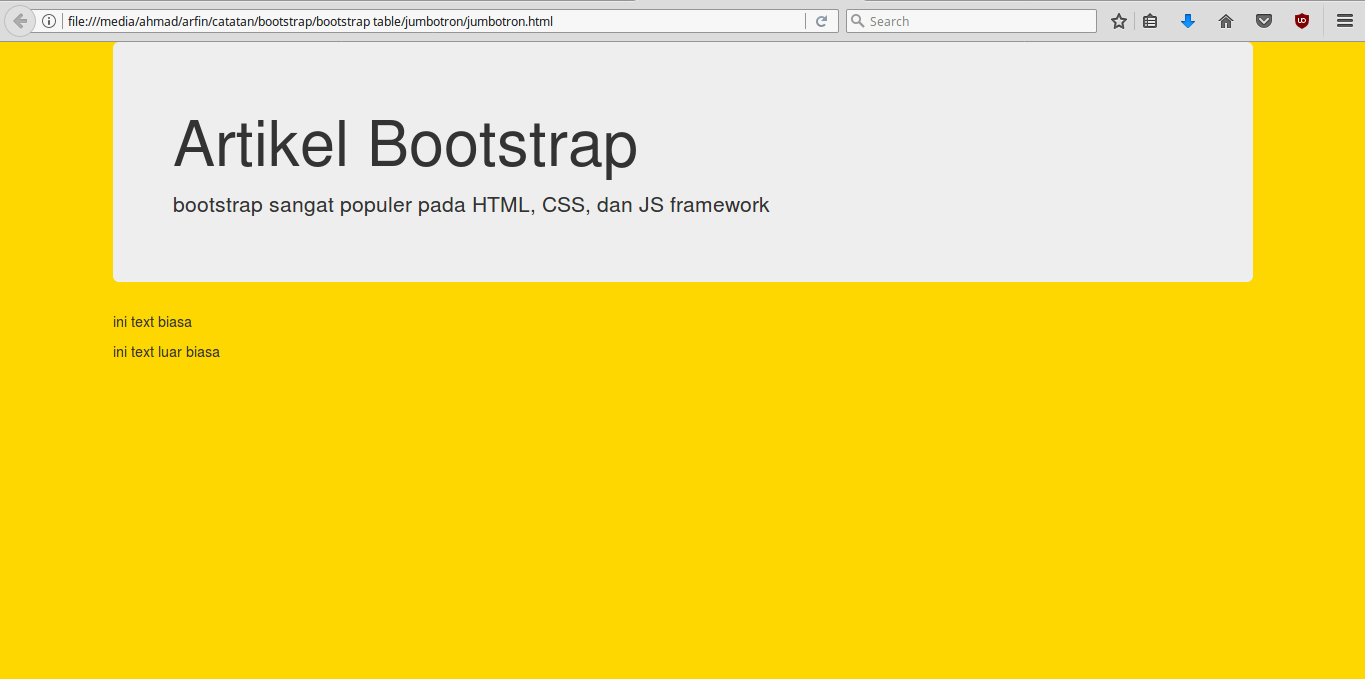Click the browser back arrow button
This screenshot has height=679, width=1365.
pos(19,21)
